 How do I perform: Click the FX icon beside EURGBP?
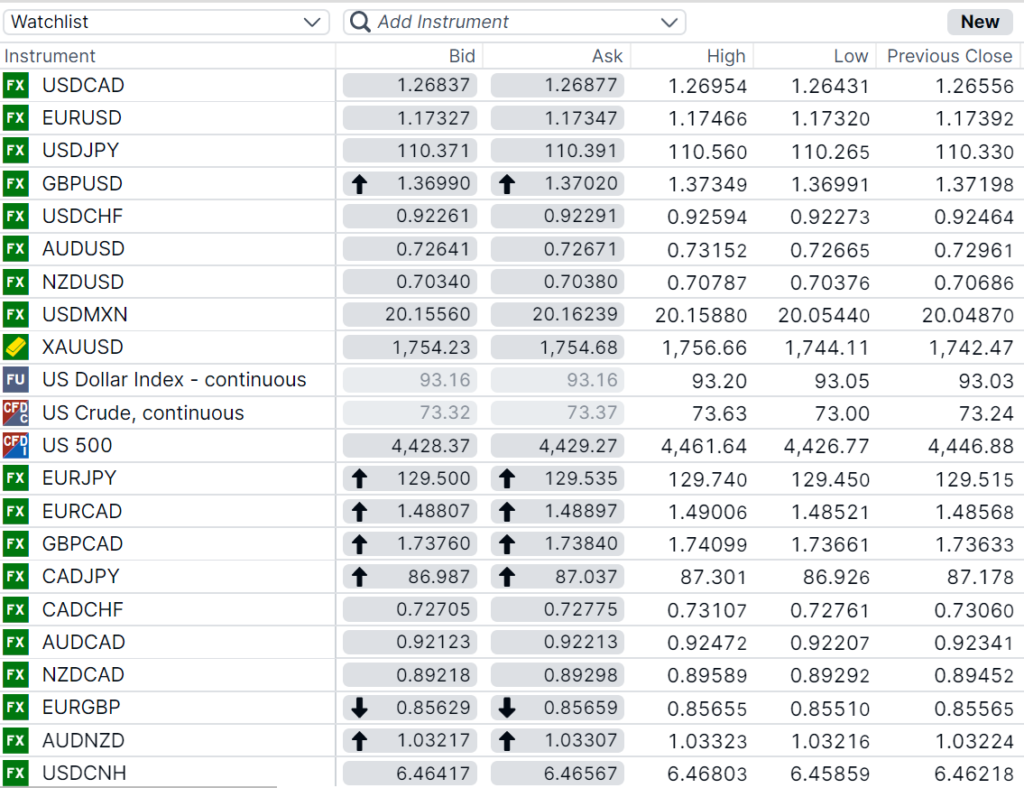[x=15, y=708]
